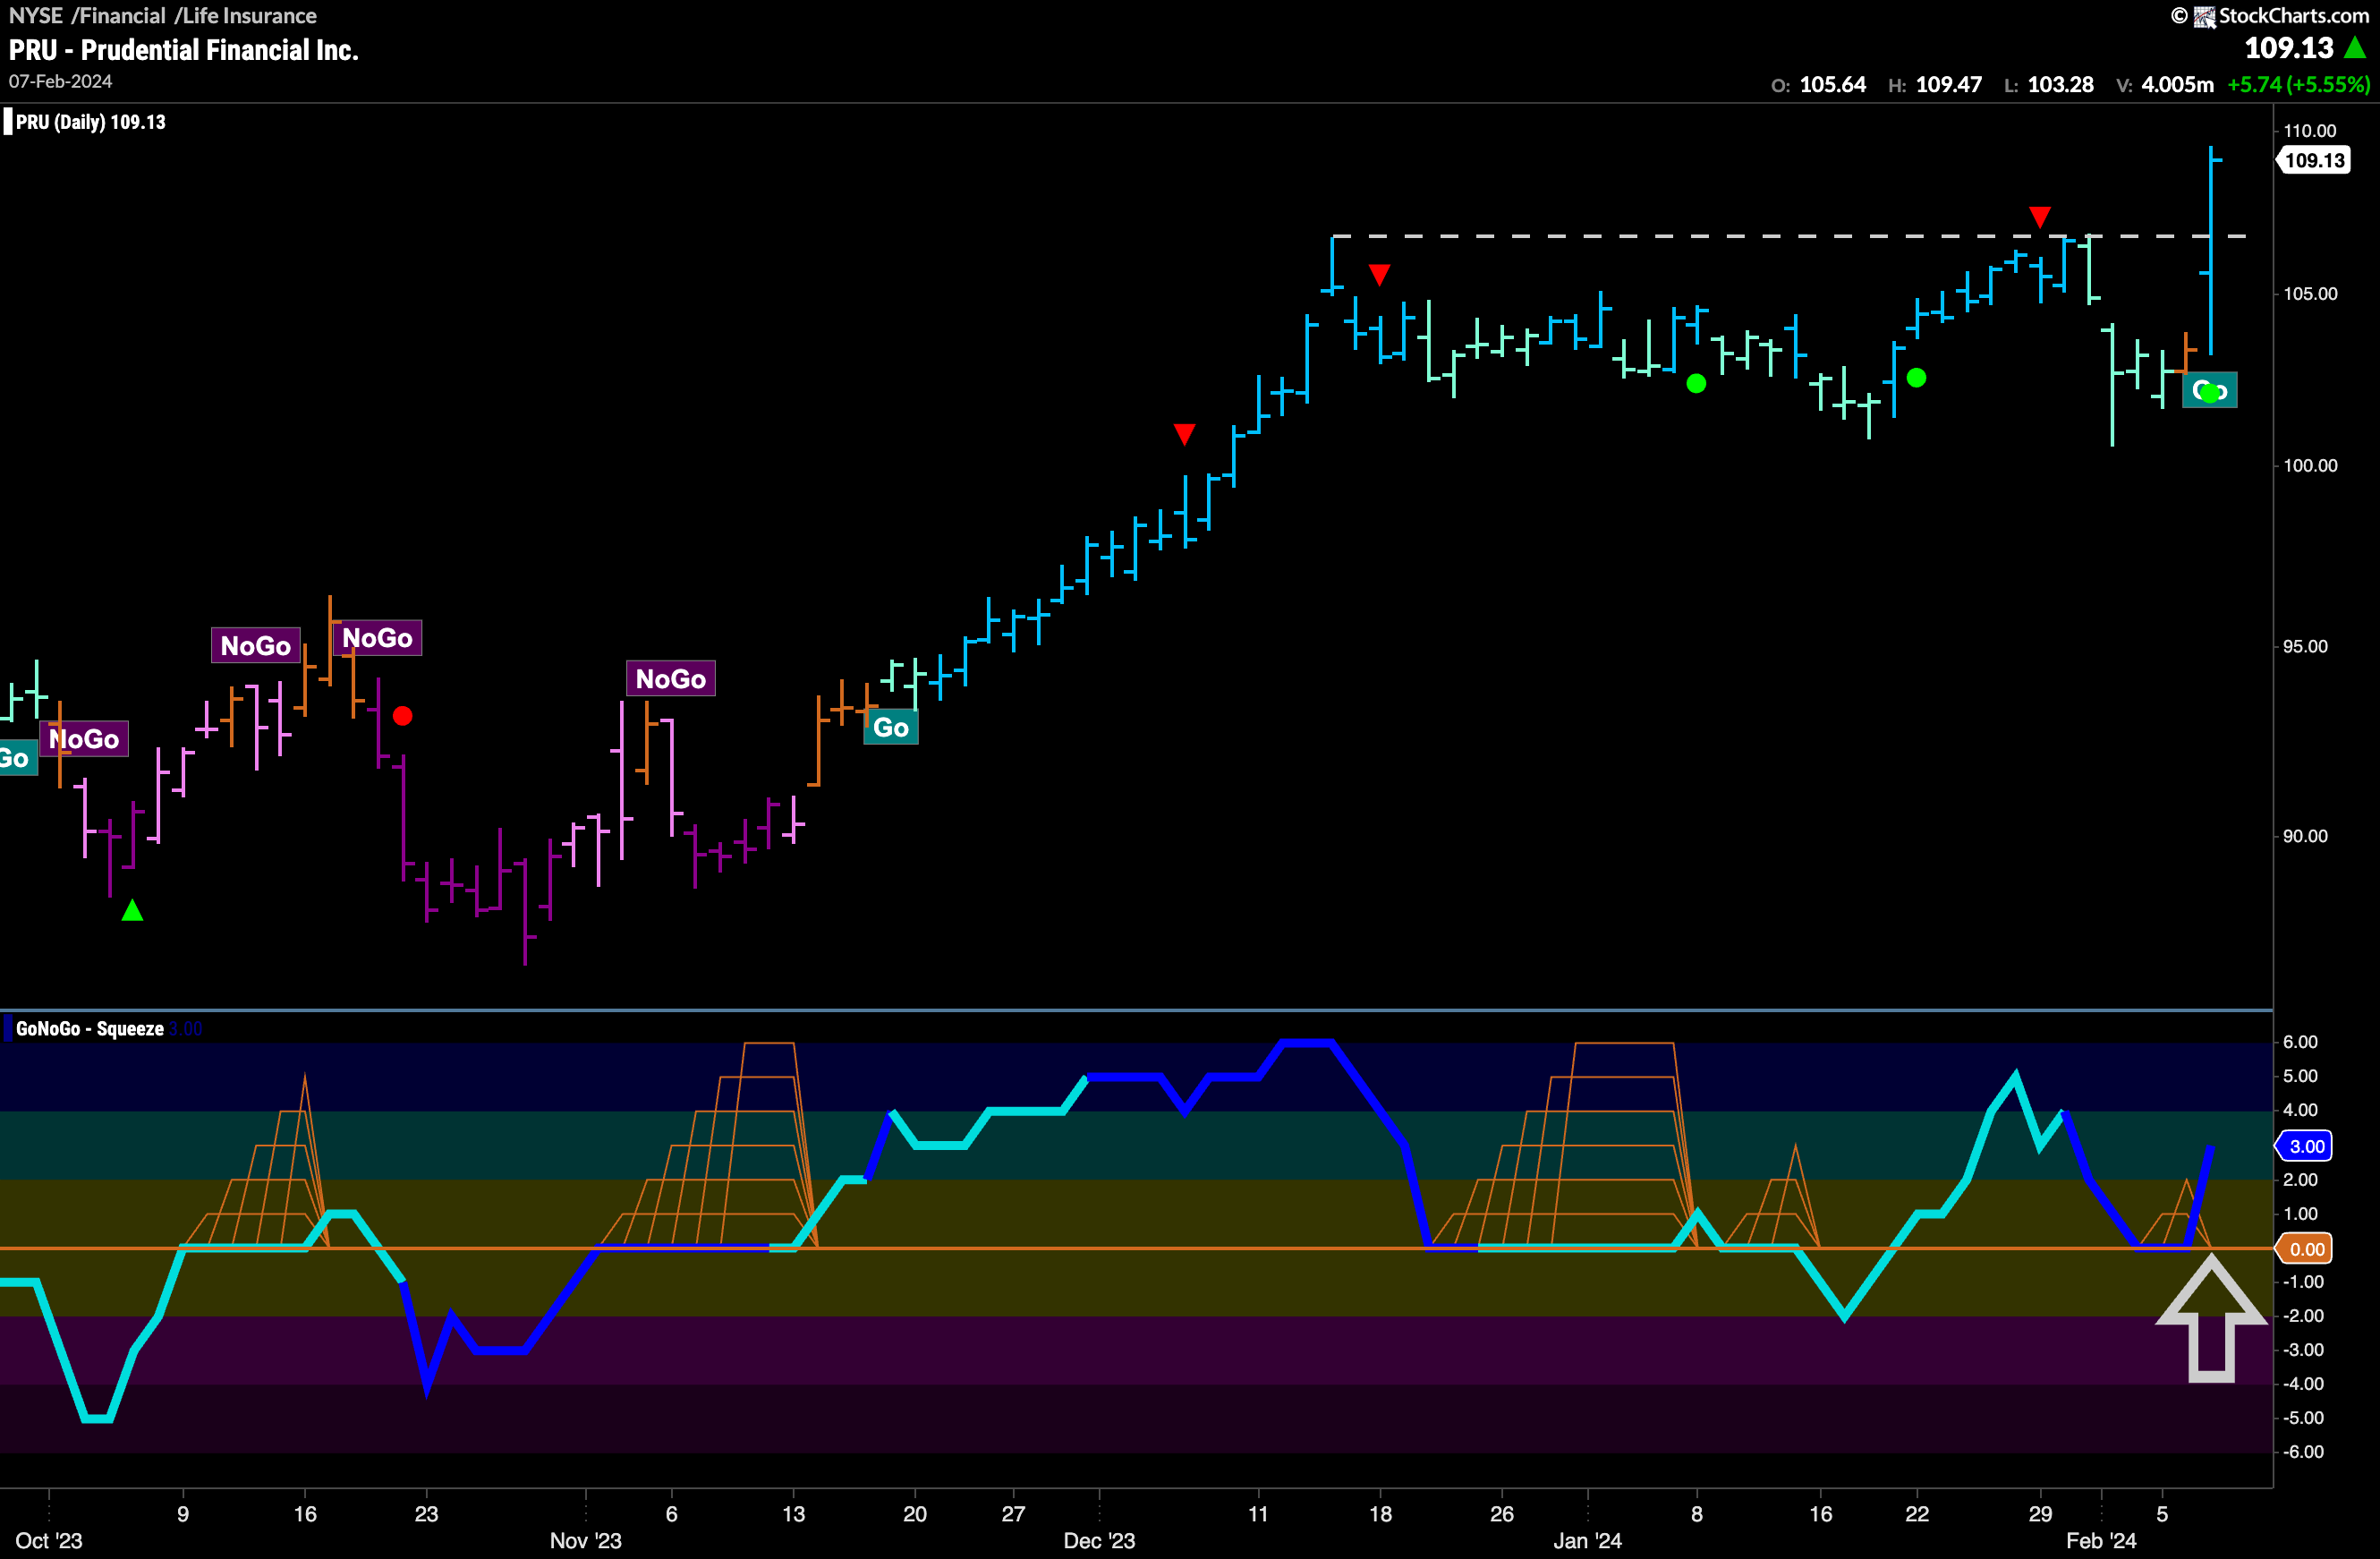The image size is (2380, 1559).
Task: Click the red down-triangle near the Dec 18 bars
Action: pyautogui.click(x=1379, y=274)
